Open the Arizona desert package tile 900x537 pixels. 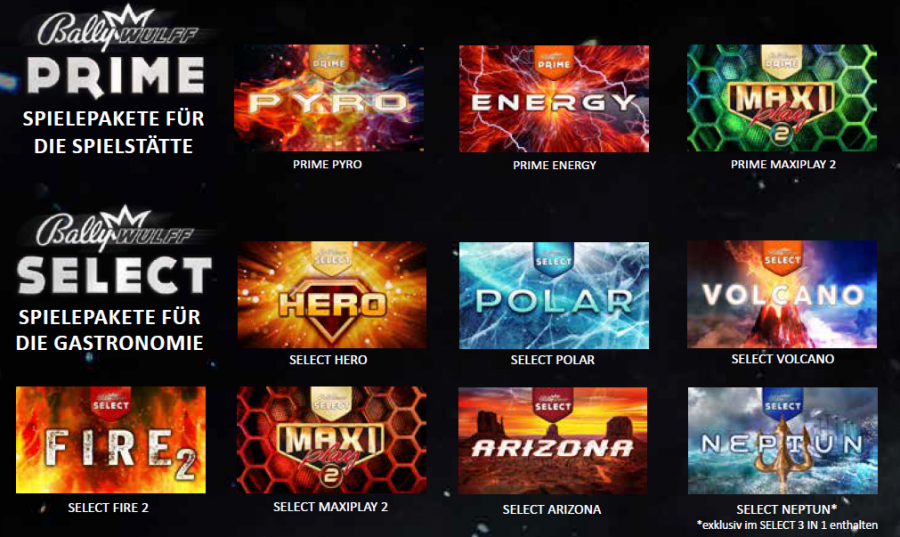(x=553, y=441)
